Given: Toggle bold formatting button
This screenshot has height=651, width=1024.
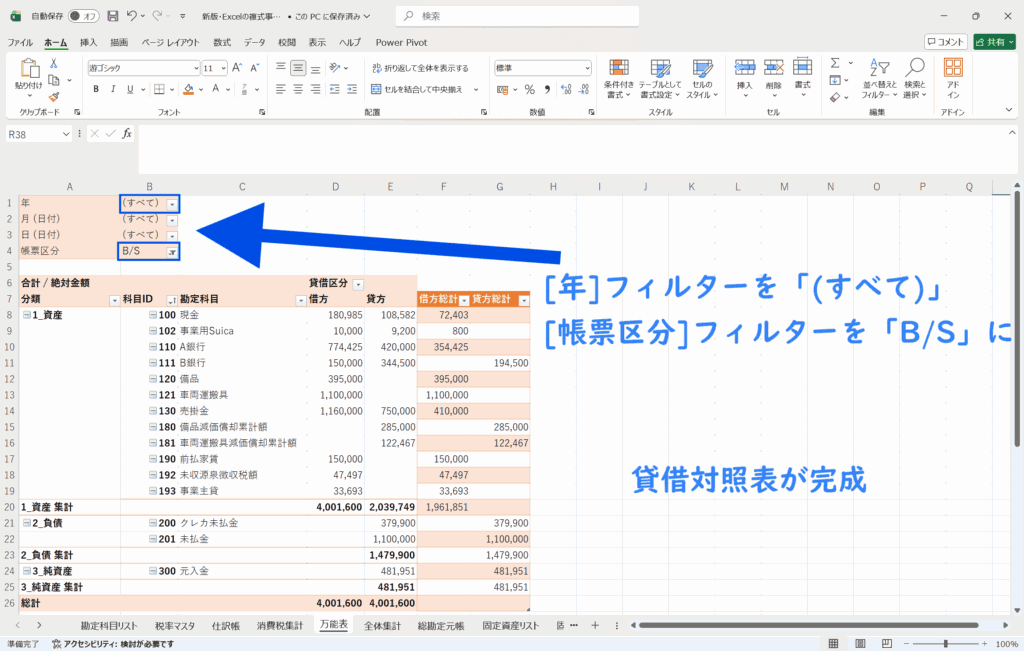Looking at the screenshot, I should 96,89.
